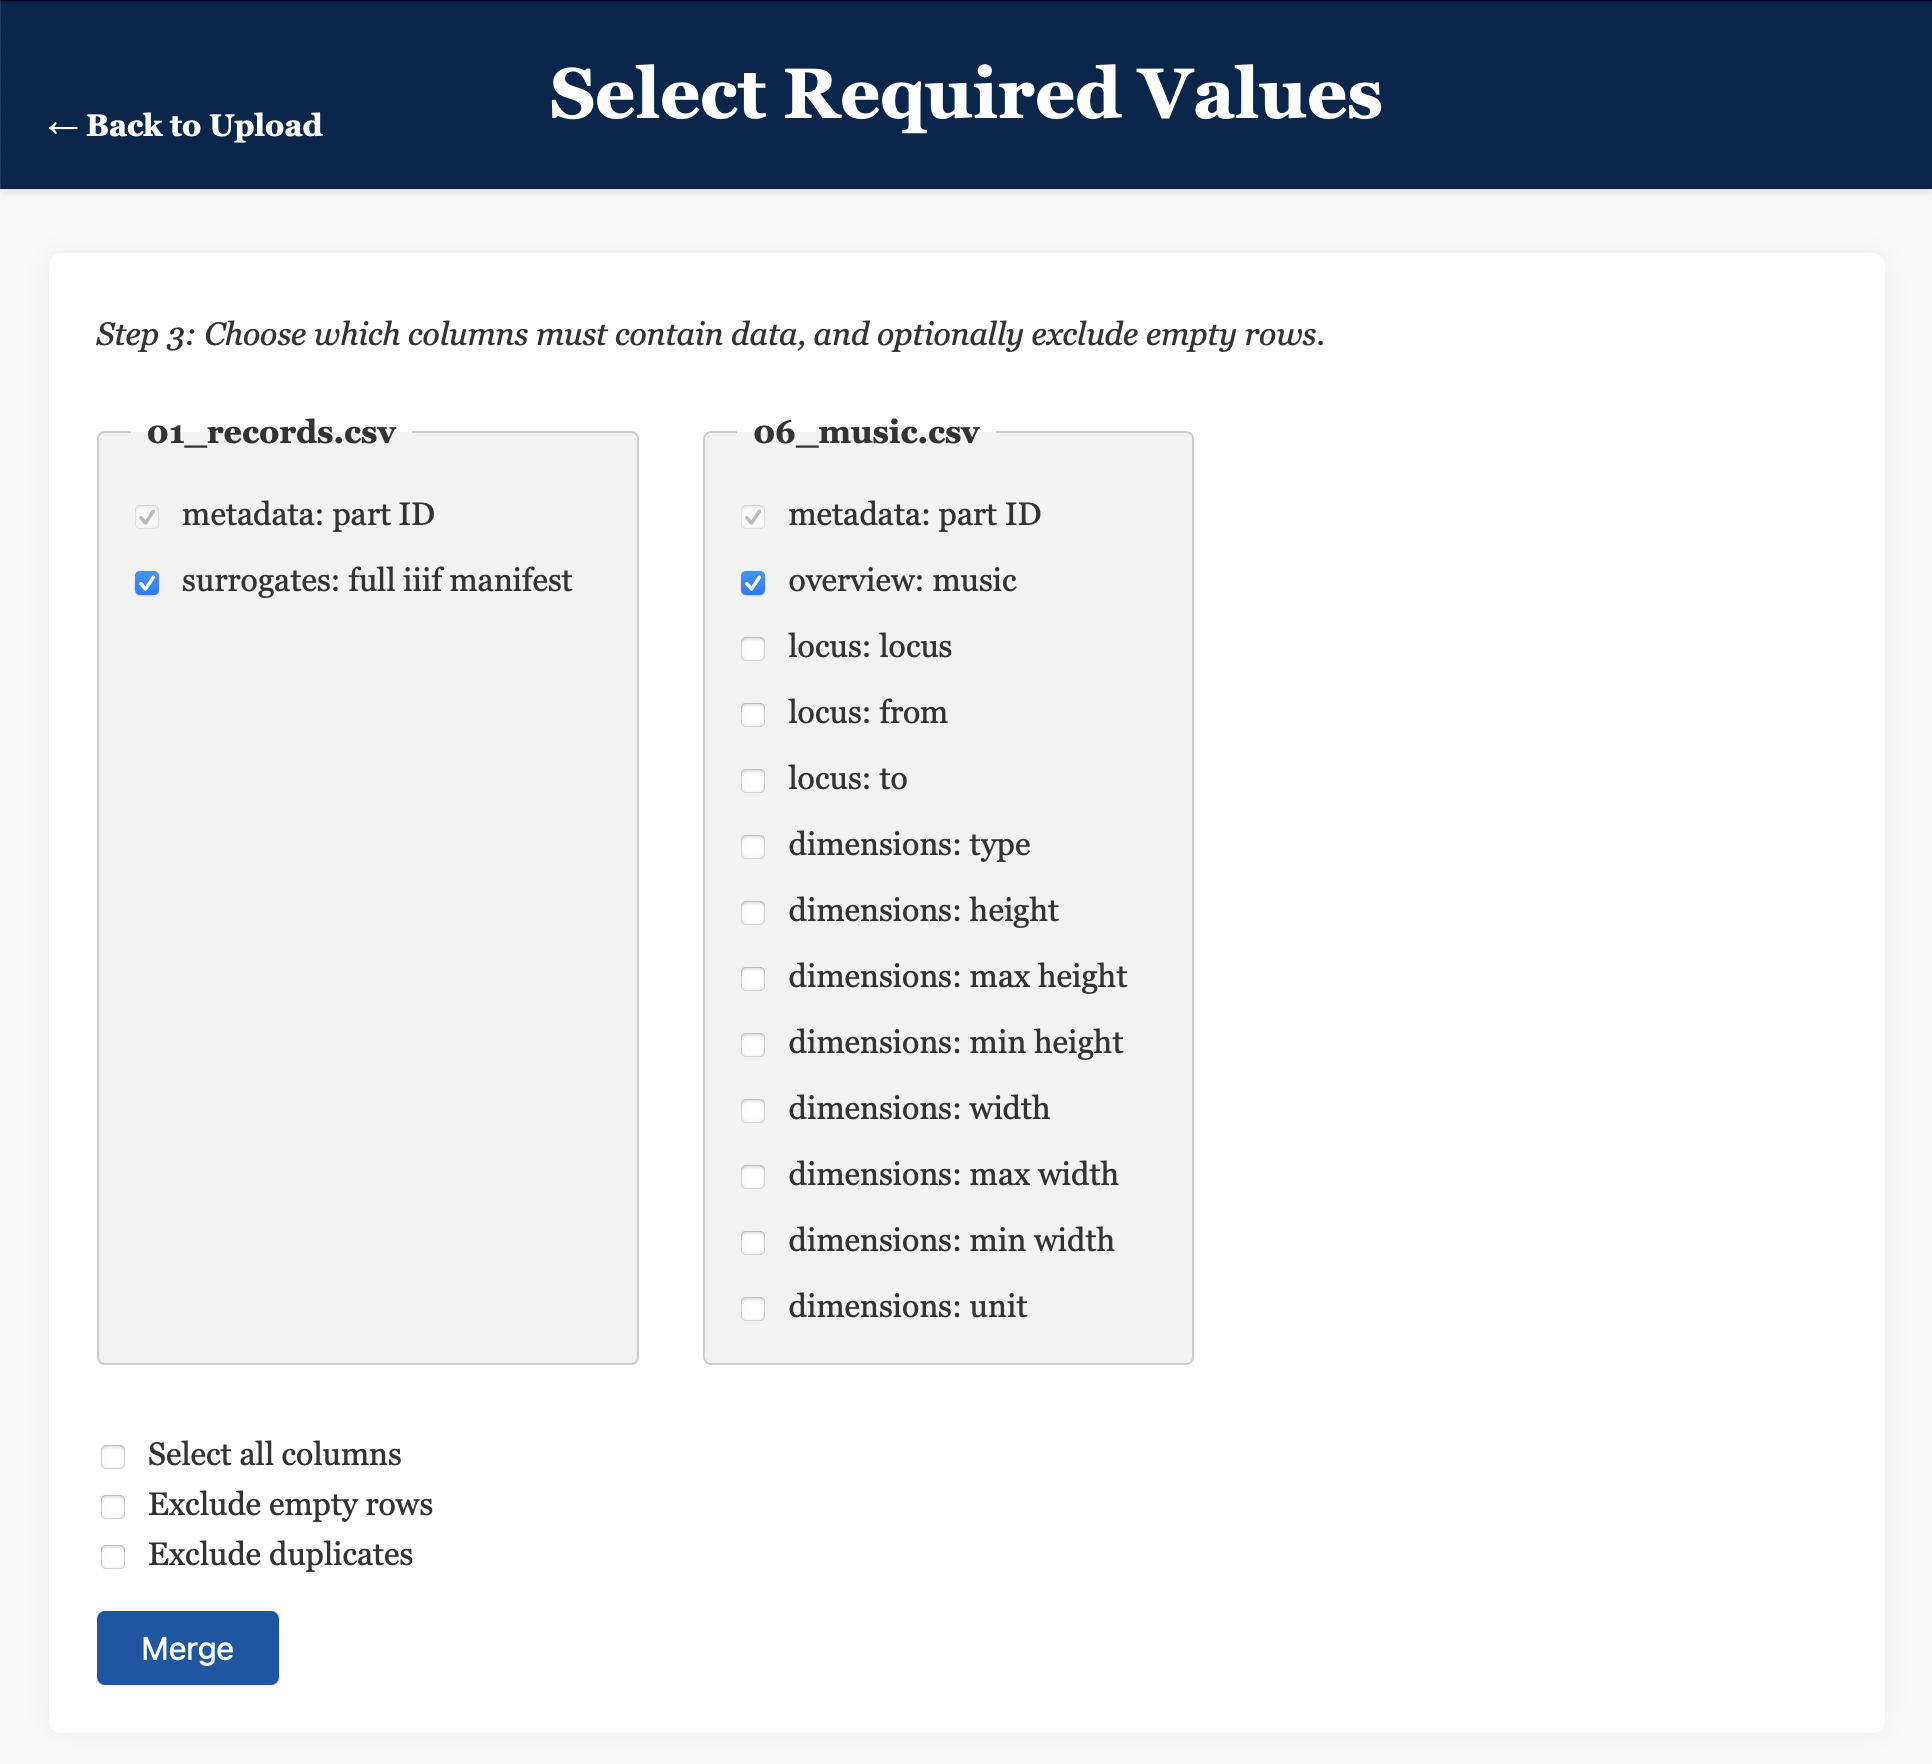Viewport: 1932px width, 1764px height.
Task: Select dimensions: type checkbox
Action: coord(753,847)
